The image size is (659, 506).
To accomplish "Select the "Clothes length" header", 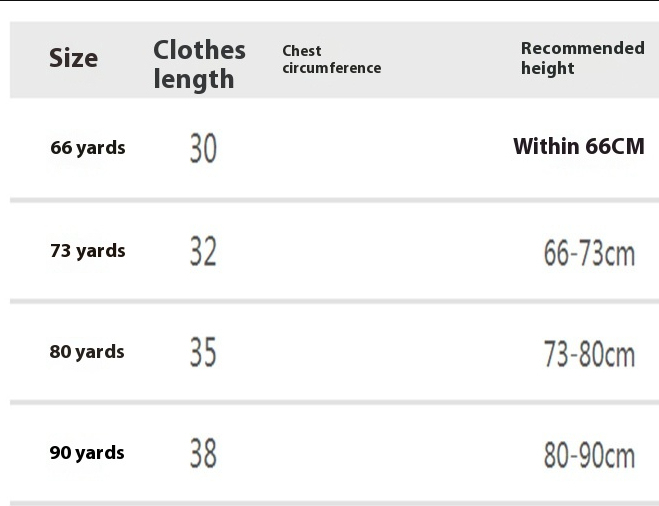I will pyautogui.click(x=199, y=64).
